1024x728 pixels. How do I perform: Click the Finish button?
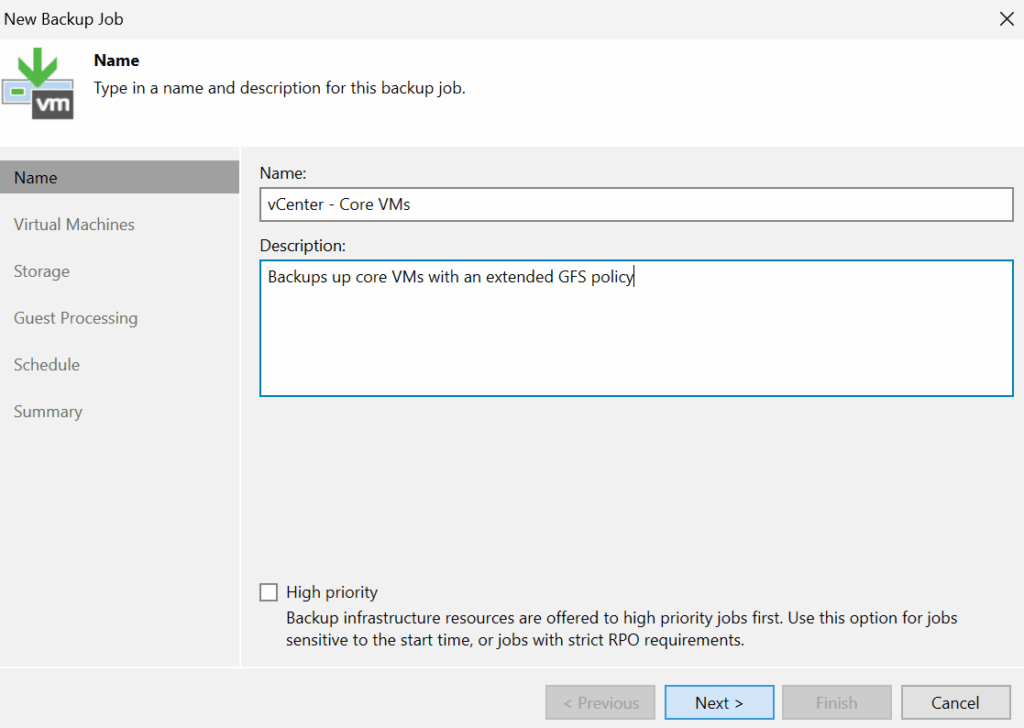[x=837, y=703]
